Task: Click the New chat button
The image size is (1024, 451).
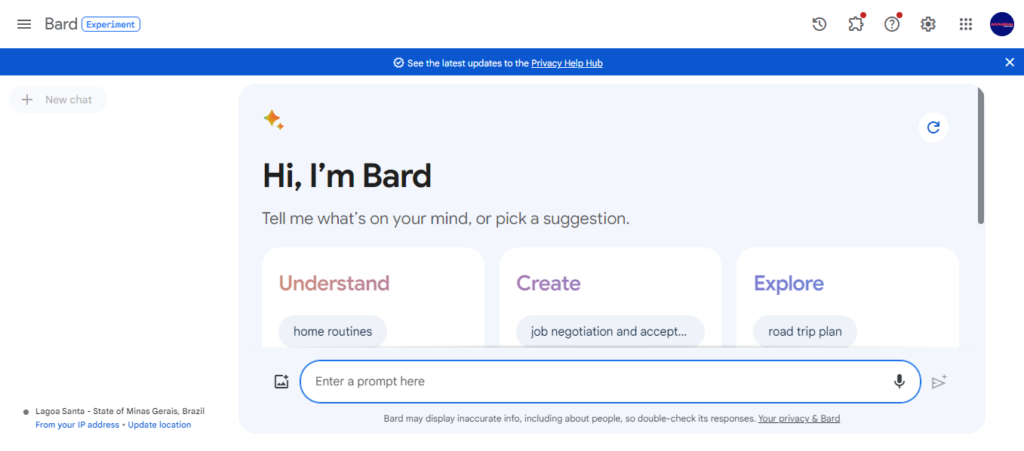Action: 57,100
